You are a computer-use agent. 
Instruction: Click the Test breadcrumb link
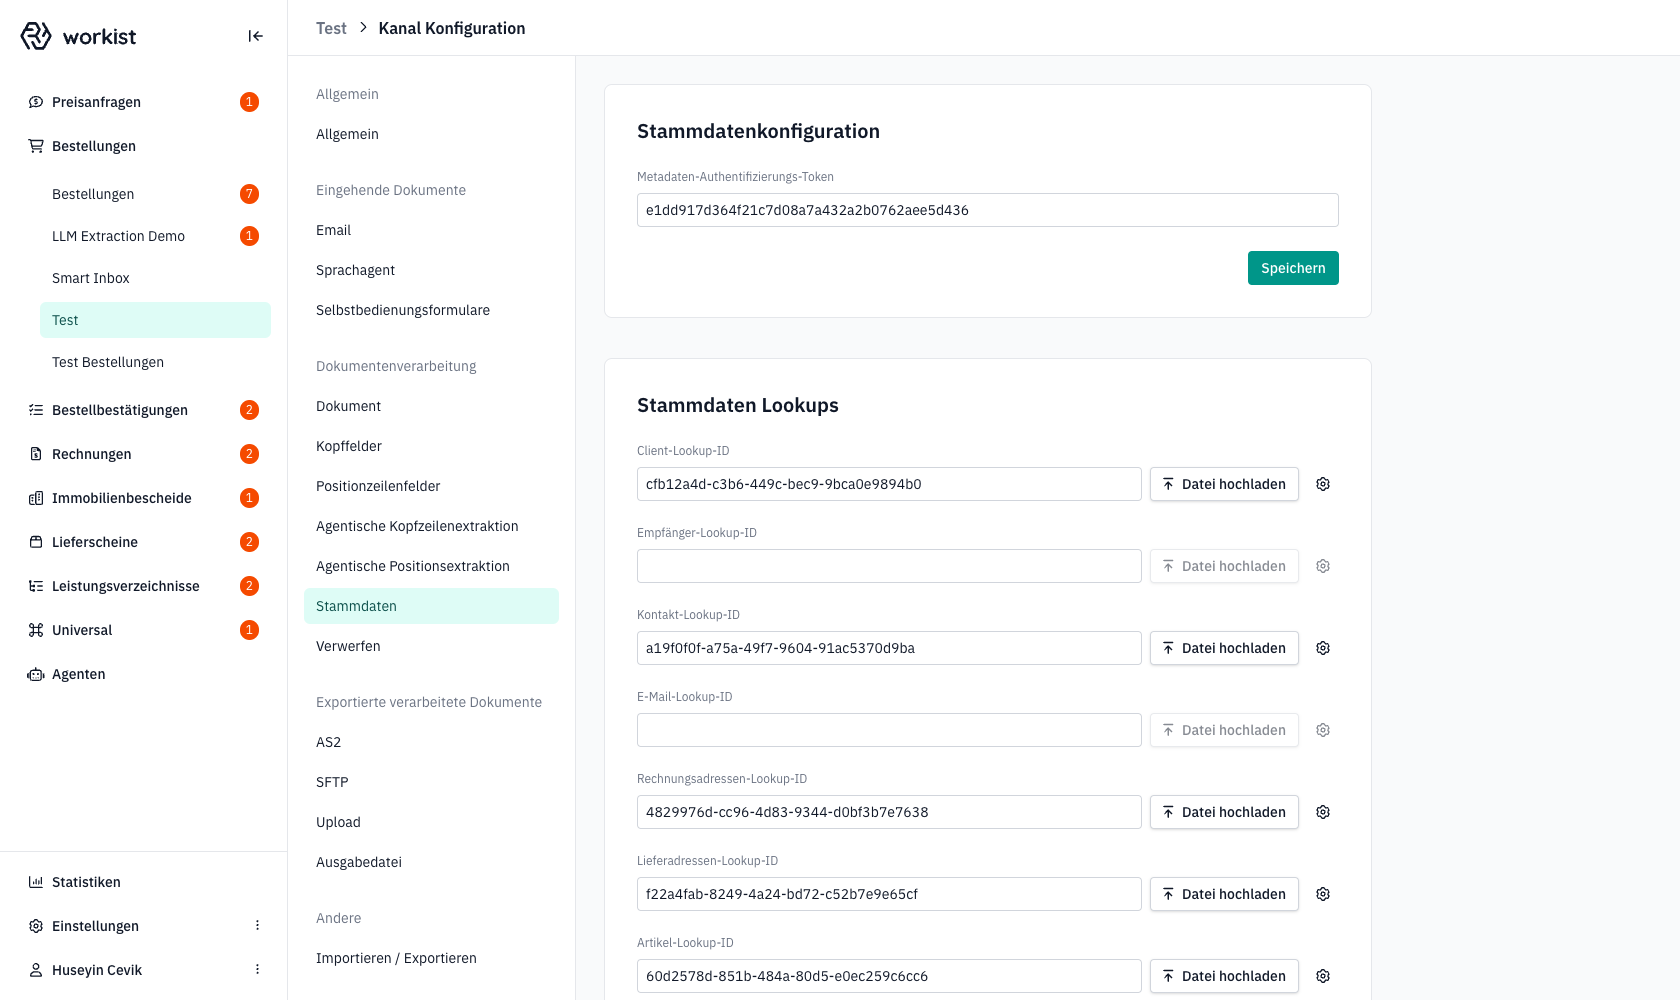[x=331, y=28]
